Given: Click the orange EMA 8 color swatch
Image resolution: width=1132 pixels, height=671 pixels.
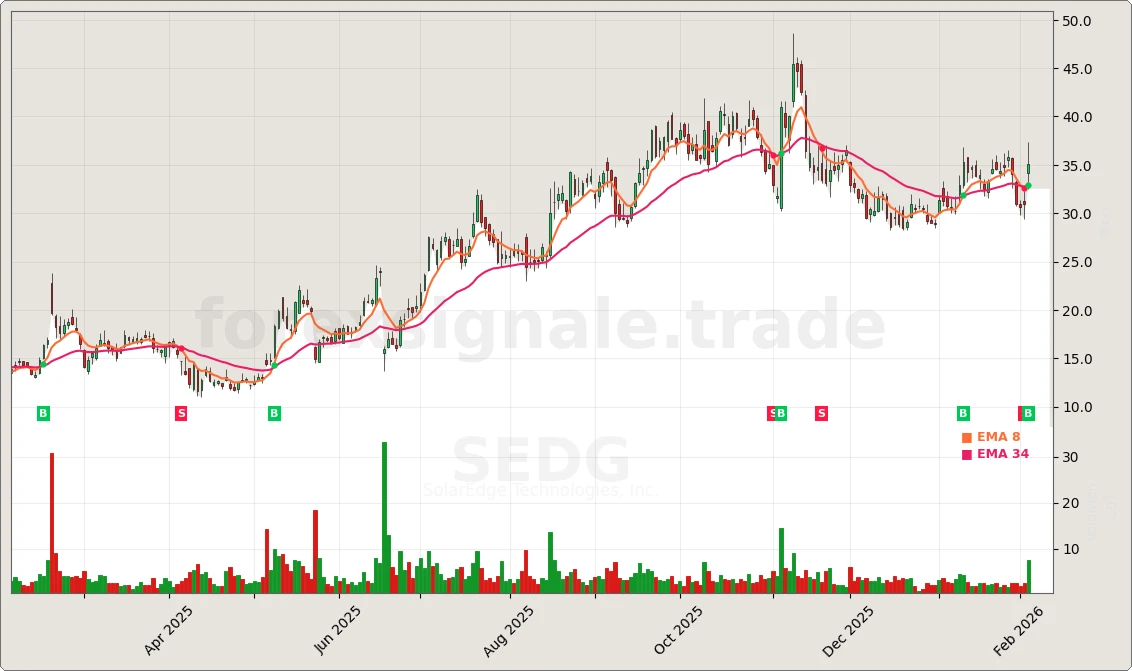Looking at the screenshot, I should coord(966,437).
